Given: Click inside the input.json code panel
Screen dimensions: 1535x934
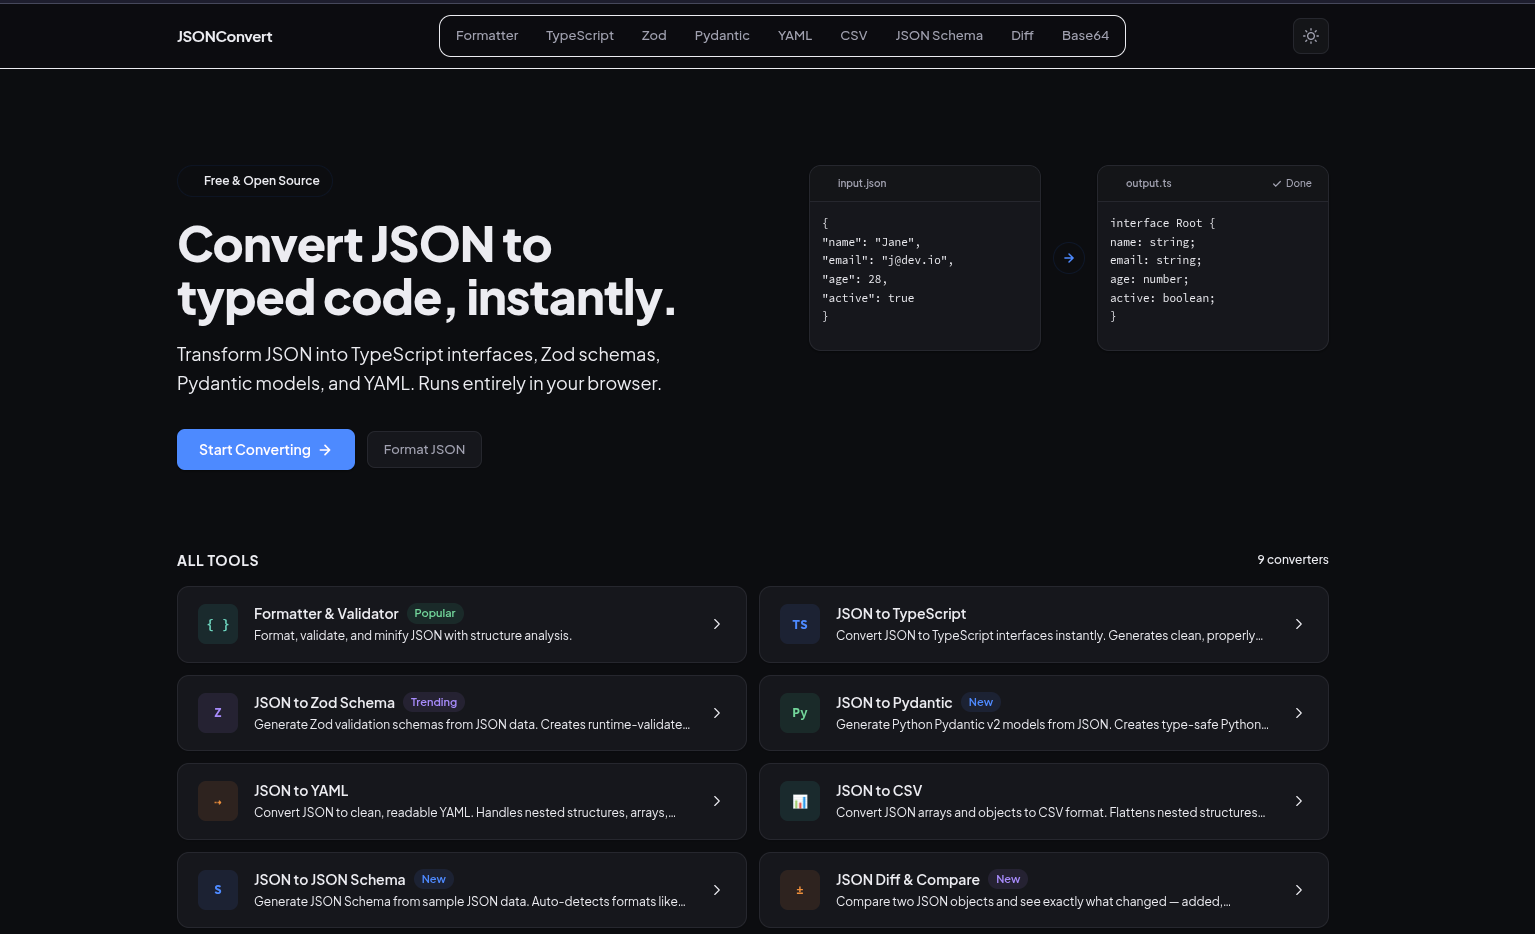Looking at the screenshot, I should pyautogui.click(x=924, y=270).
